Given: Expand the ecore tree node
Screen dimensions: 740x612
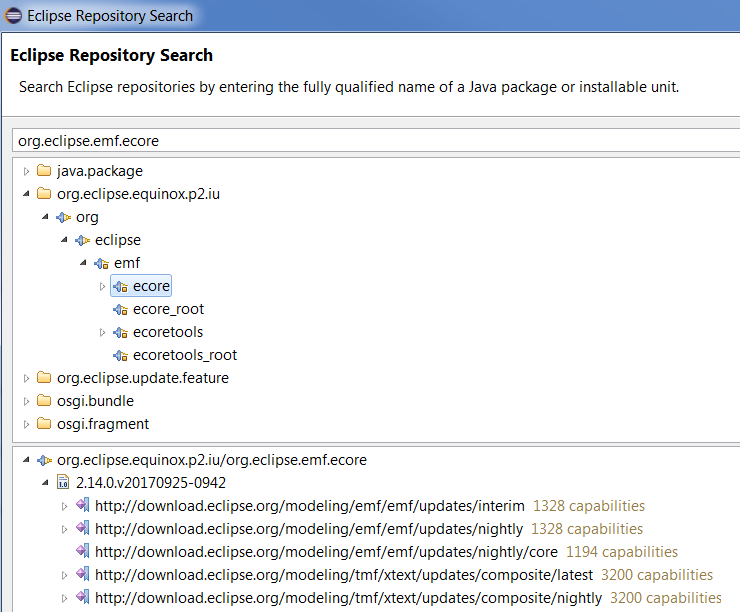Looking at the screenshot, I should [102, 286].
